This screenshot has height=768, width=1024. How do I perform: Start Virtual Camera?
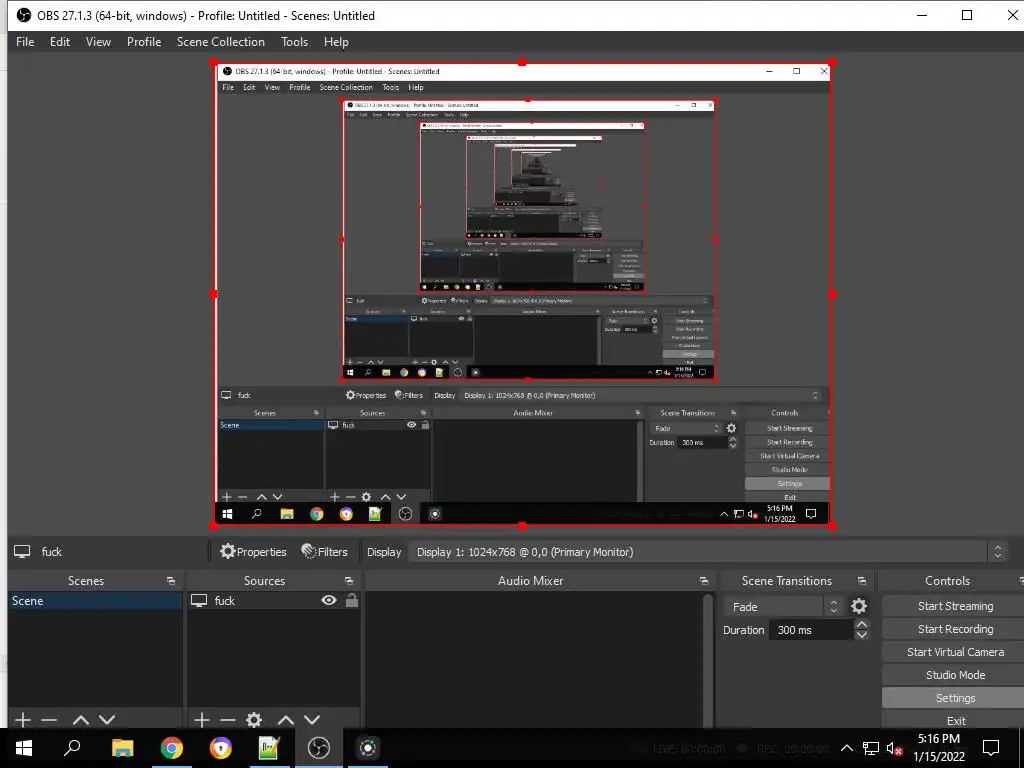pyautogui.click(x=955, y=652)
